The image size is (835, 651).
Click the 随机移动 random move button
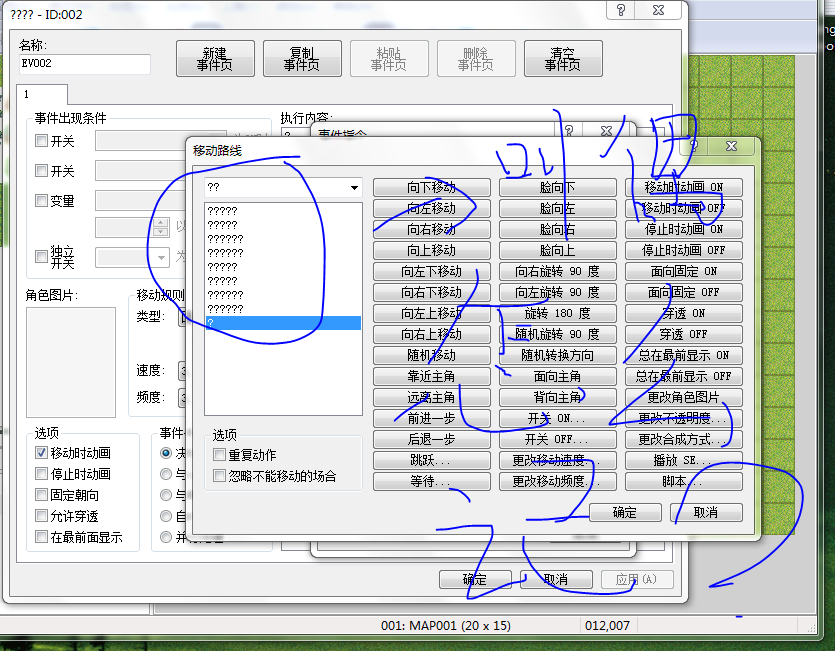click(431, 355)
